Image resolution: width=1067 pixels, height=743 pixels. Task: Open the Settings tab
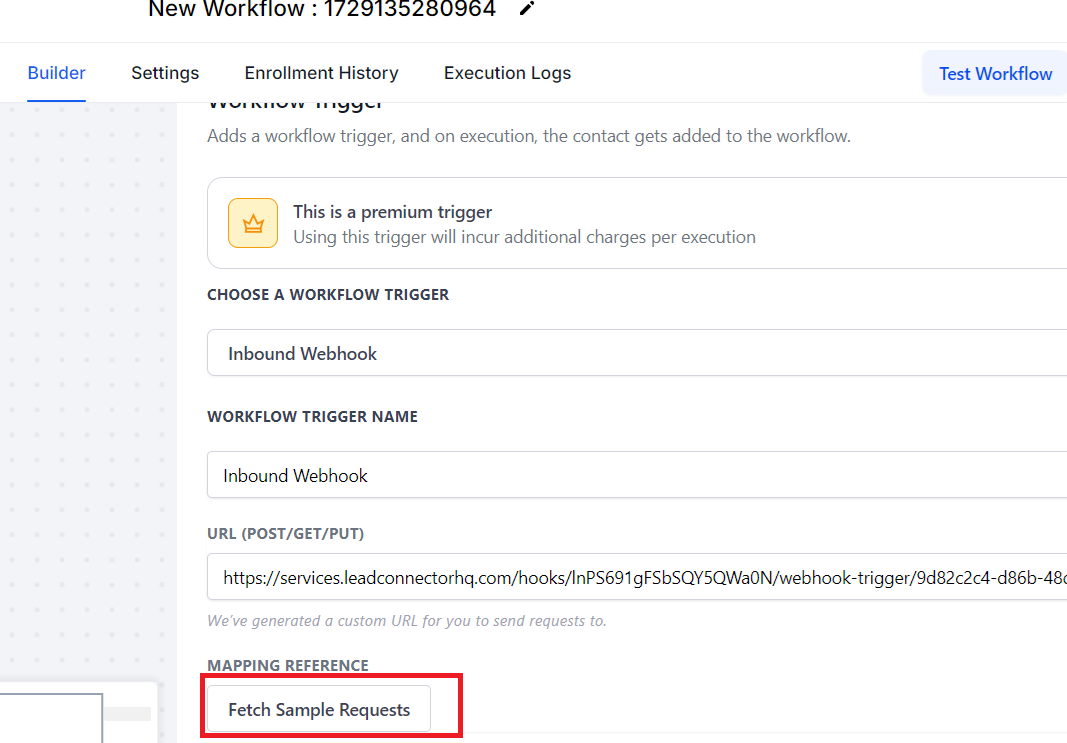(x=165, y=73)
